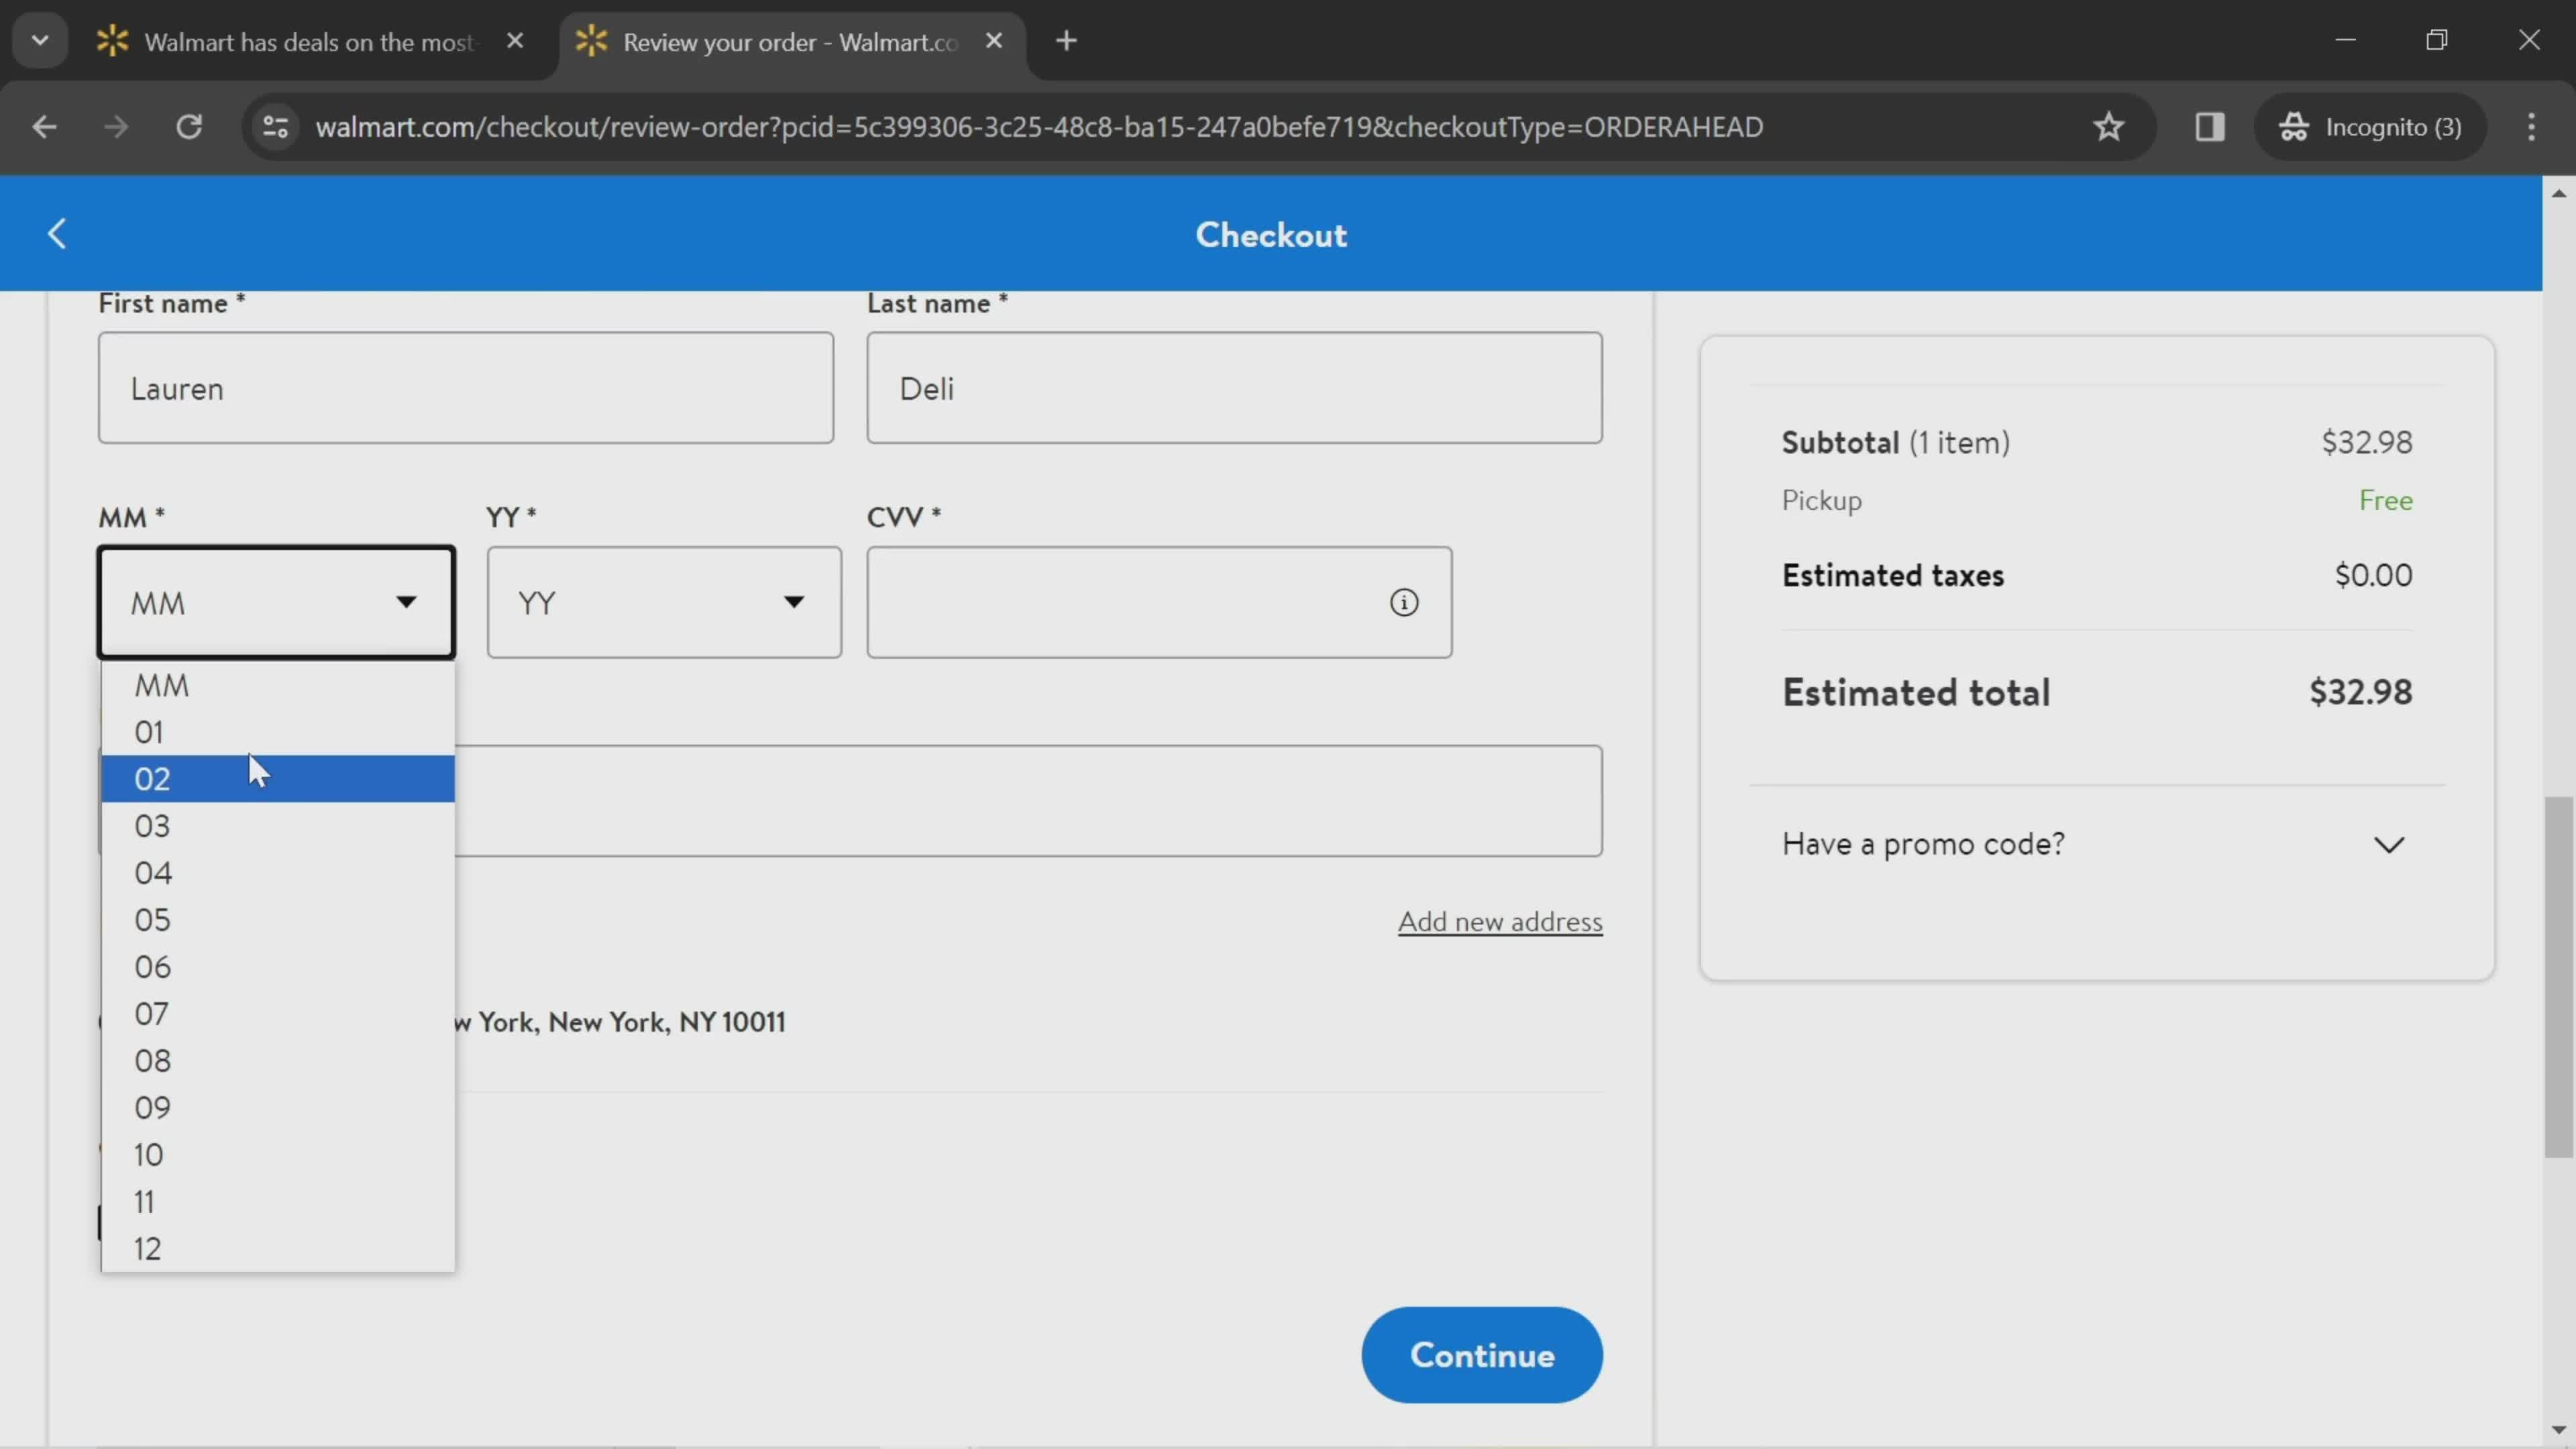This screenshot has width=2576, height=1449.
Task: Focus the Last name field
Action: 1234,388
